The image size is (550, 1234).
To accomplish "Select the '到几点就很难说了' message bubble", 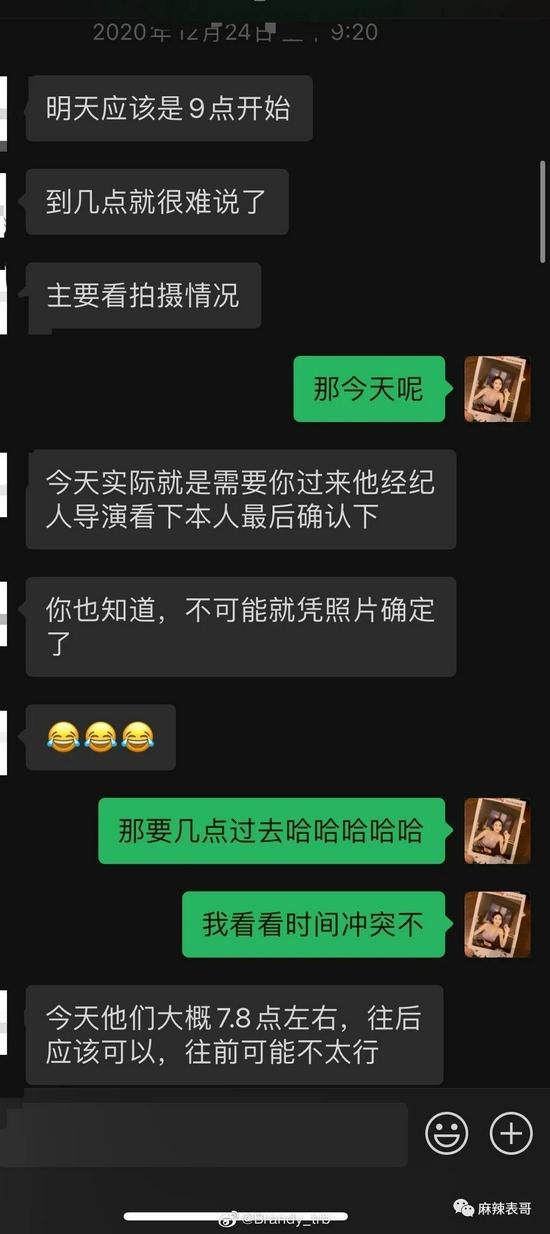I will pos(157,202).
